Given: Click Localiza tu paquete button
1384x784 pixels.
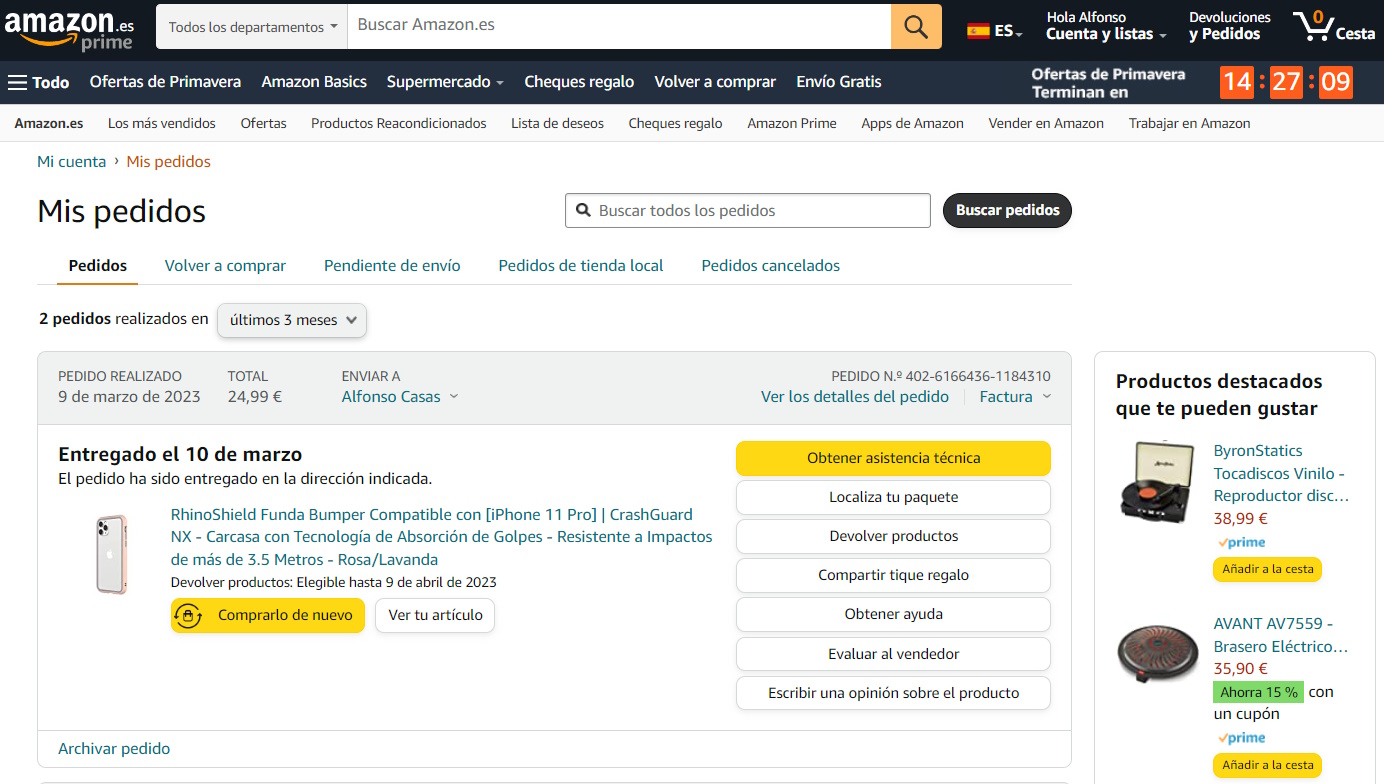Looking at the screenshot, I should click(x=893, y=497).
